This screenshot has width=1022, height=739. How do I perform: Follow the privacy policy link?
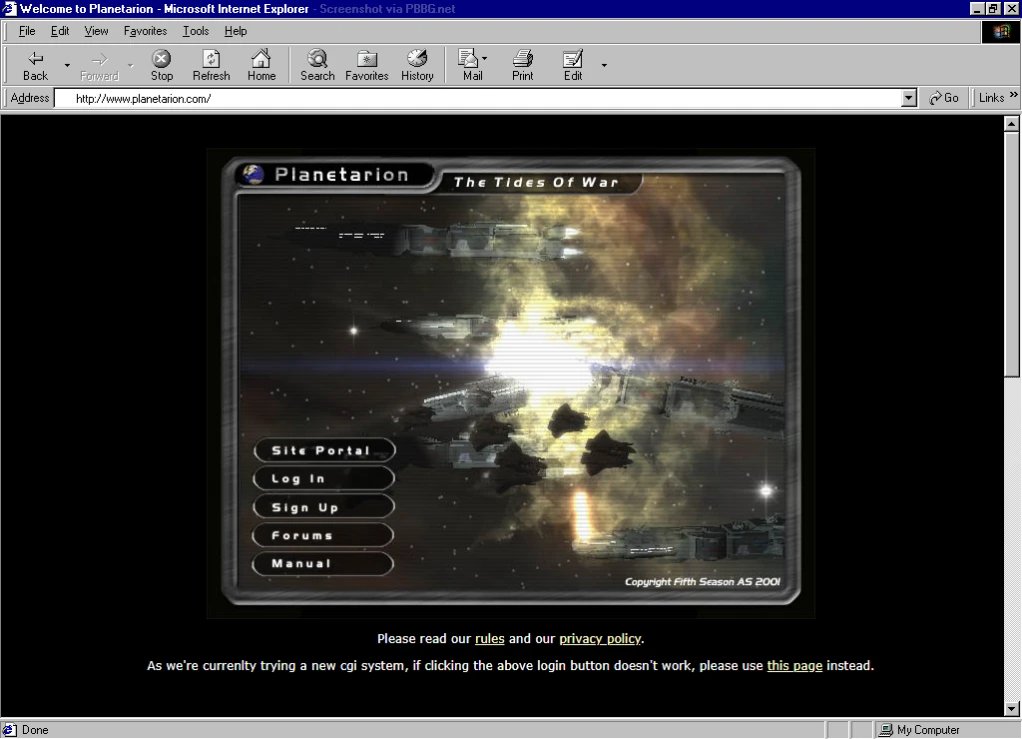tap(600, 639)
